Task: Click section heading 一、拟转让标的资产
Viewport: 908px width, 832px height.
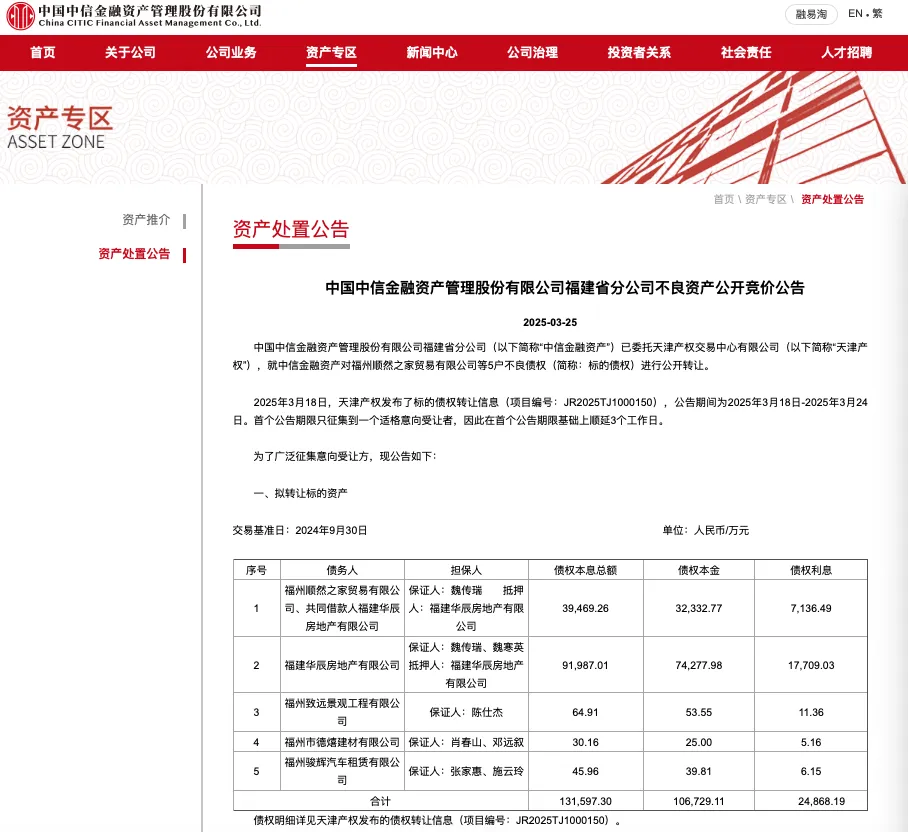Action: (x=301, y=493)
